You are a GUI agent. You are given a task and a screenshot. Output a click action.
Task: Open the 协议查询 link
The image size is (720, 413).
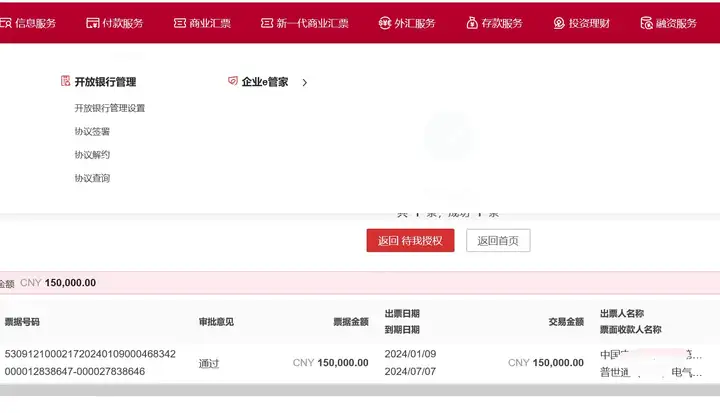click(92, 178)
